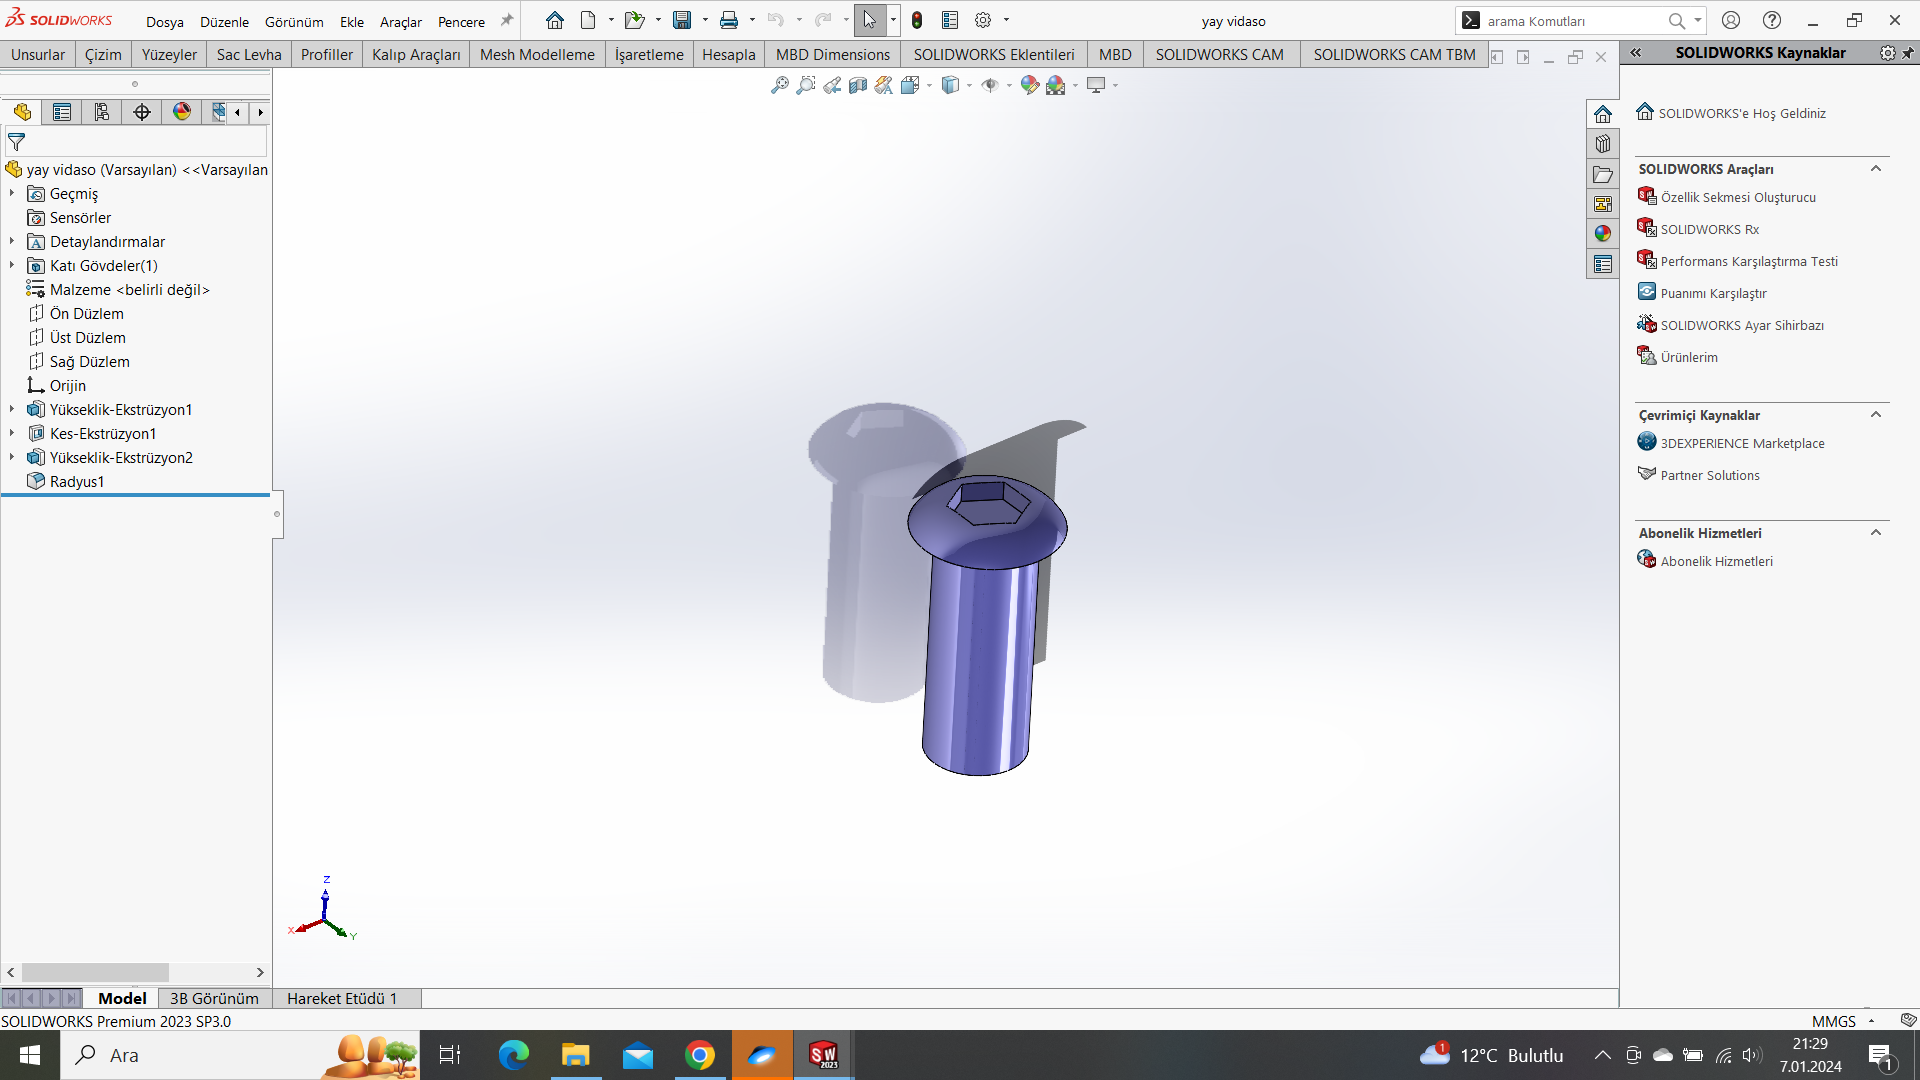
Task: Click the Print icon
Action: click(729, 20)
